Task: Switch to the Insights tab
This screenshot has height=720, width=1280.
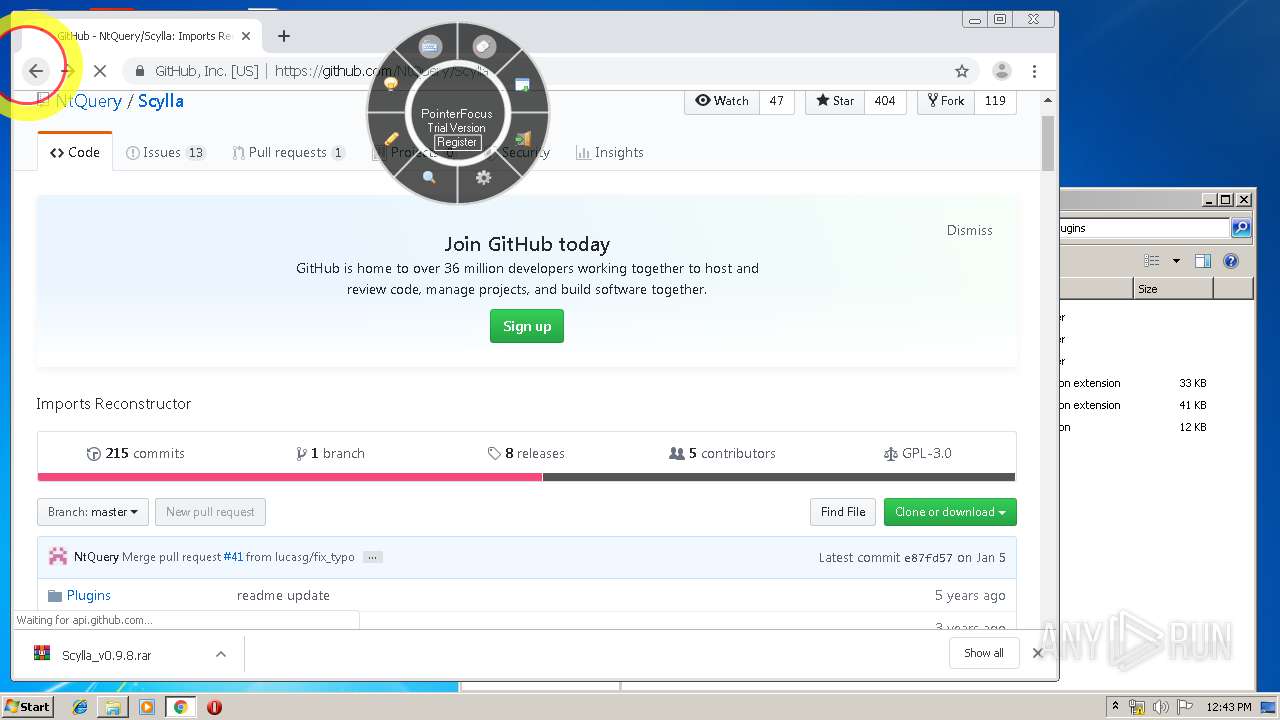Action: 610,153
